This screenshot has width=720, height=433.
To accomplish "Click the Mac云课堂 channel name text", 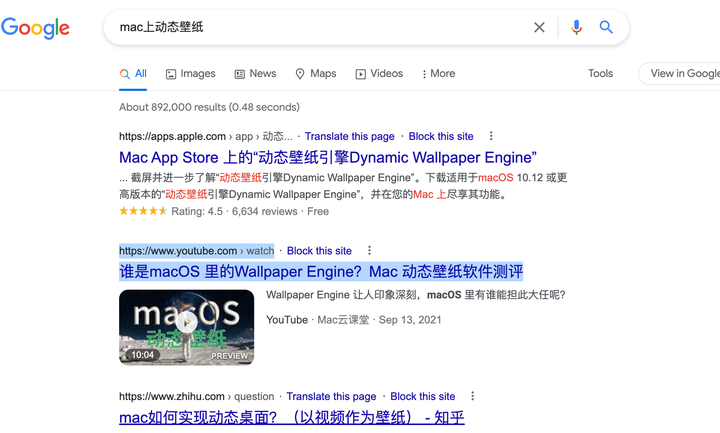I will click(343, 320).
